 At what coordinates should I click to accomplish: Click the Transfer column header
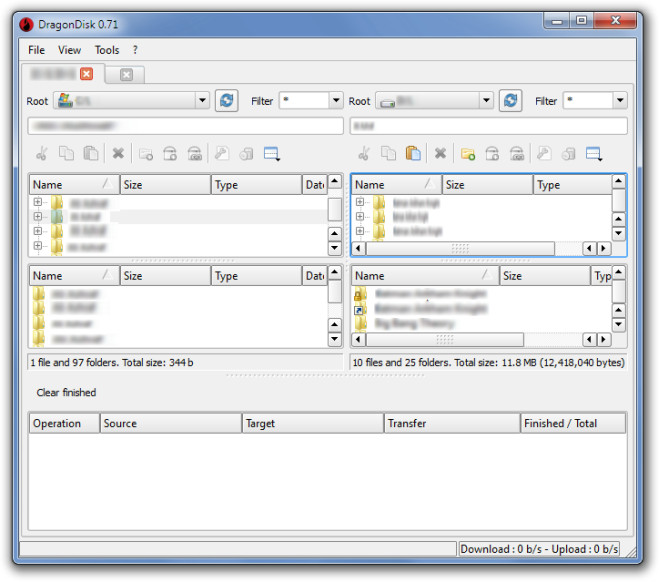[x=452, y=423]
